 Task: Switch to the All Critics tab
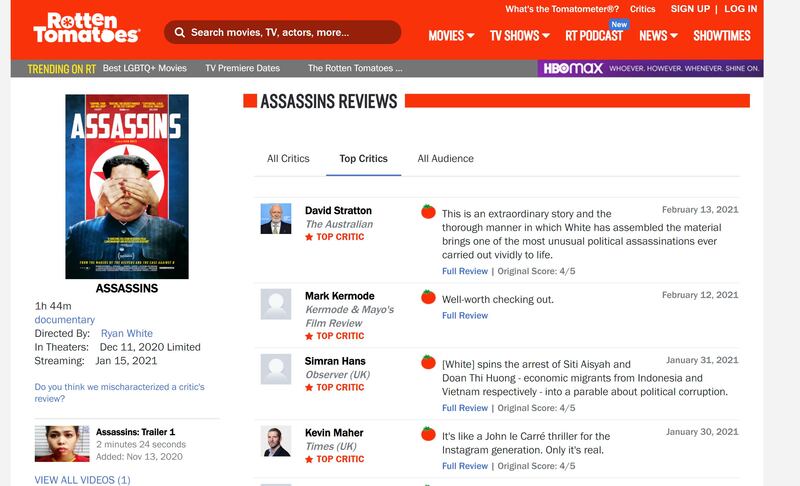click(x=288, y=159)
